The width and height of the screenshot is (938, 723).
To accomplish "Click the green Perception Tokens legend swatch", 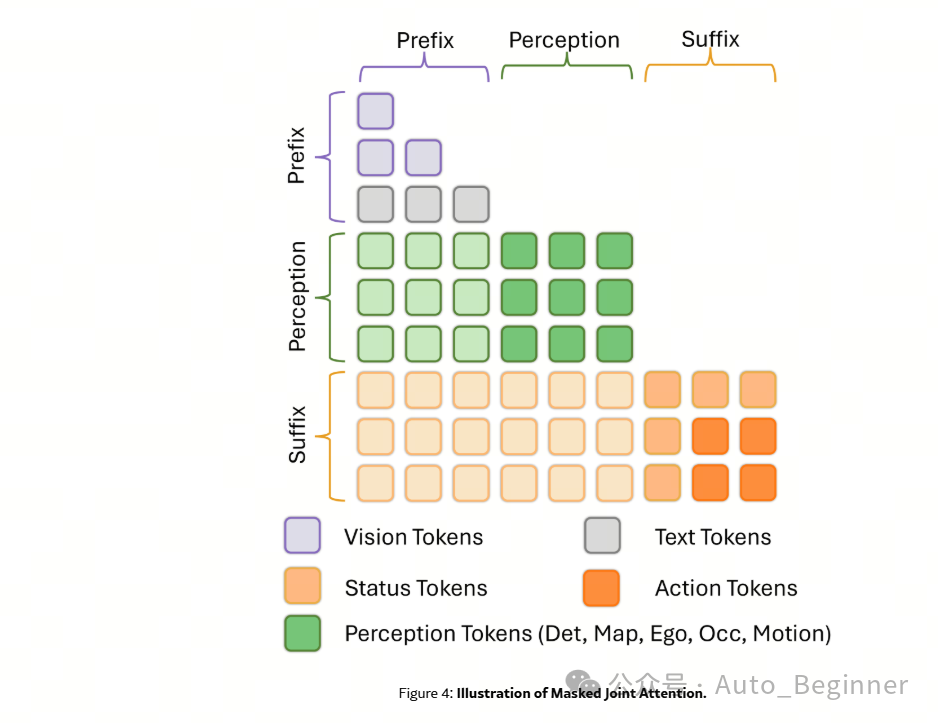I will click(x=302, y=633).
